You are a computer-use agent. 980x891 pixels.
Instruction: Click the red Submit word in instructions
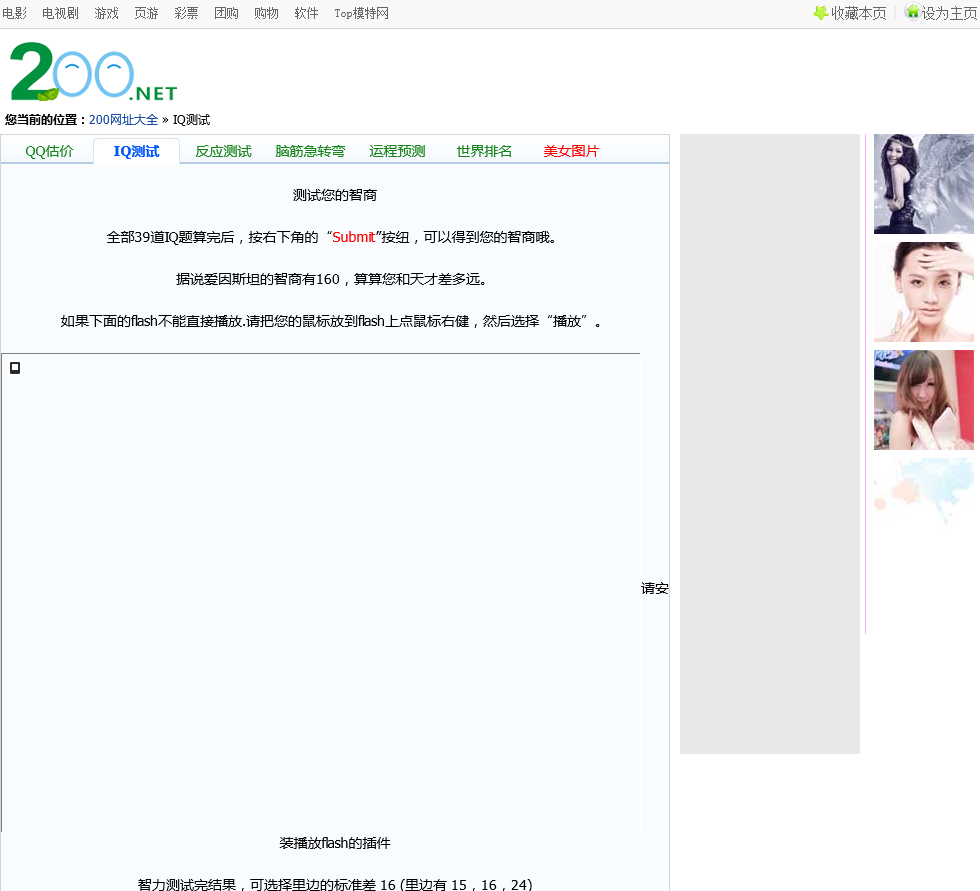(x=354, y=237)
